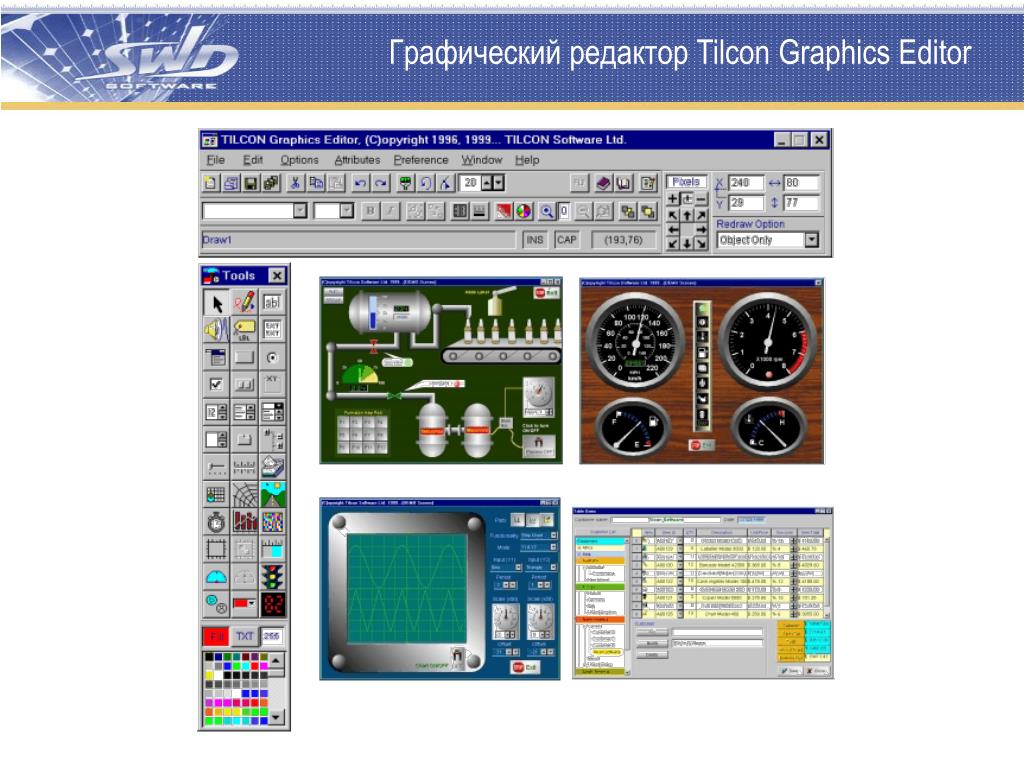The width and height of the screenshot is (1024, 768).
Task: Open the Window menu
Action: pos(482,160)
